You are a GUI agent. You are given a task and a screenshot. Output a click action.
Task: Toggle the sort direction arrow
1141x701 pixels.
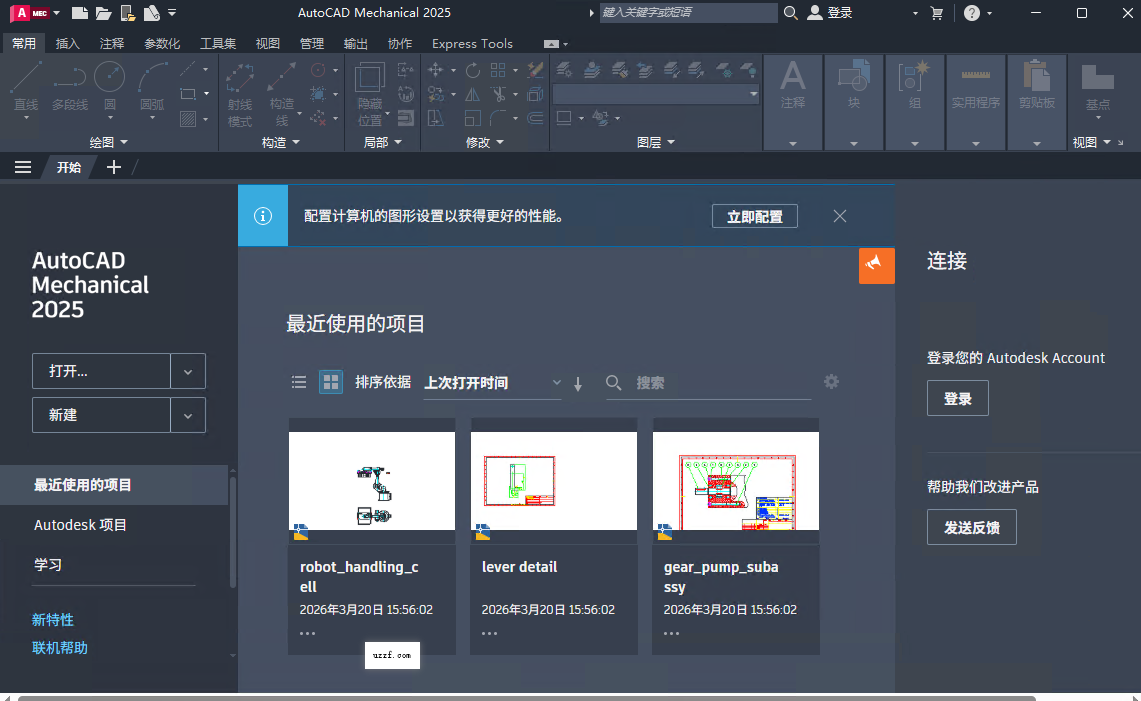tap(578, 382)
